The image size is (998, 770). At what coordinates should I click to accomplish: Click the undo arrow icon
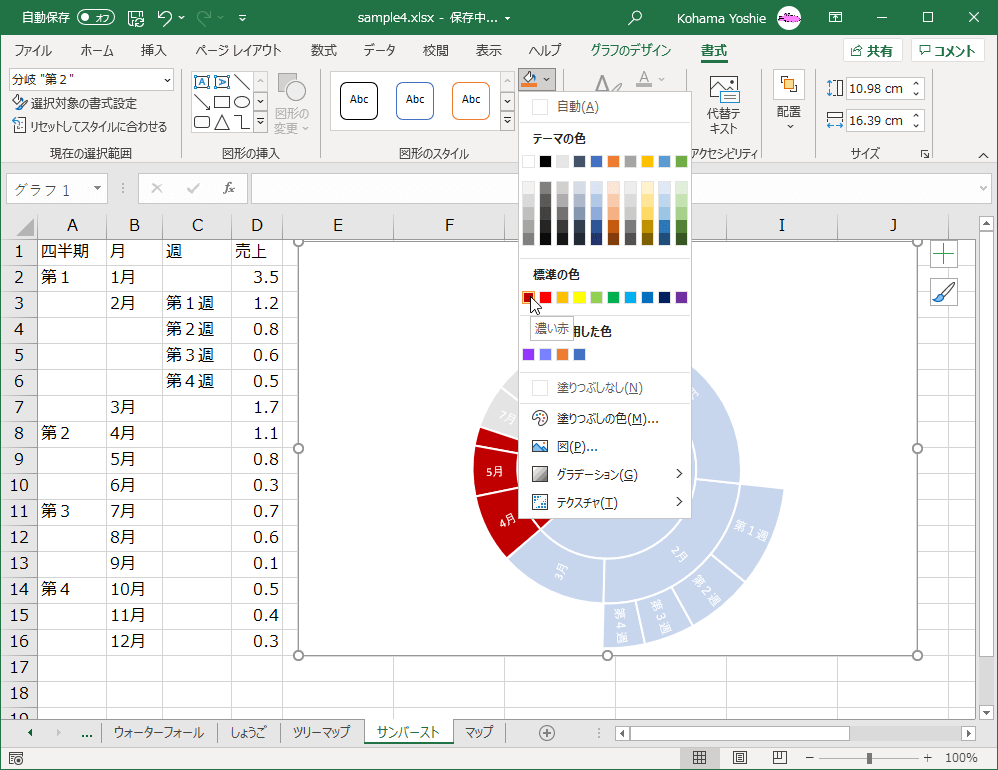tap(166, 18)
